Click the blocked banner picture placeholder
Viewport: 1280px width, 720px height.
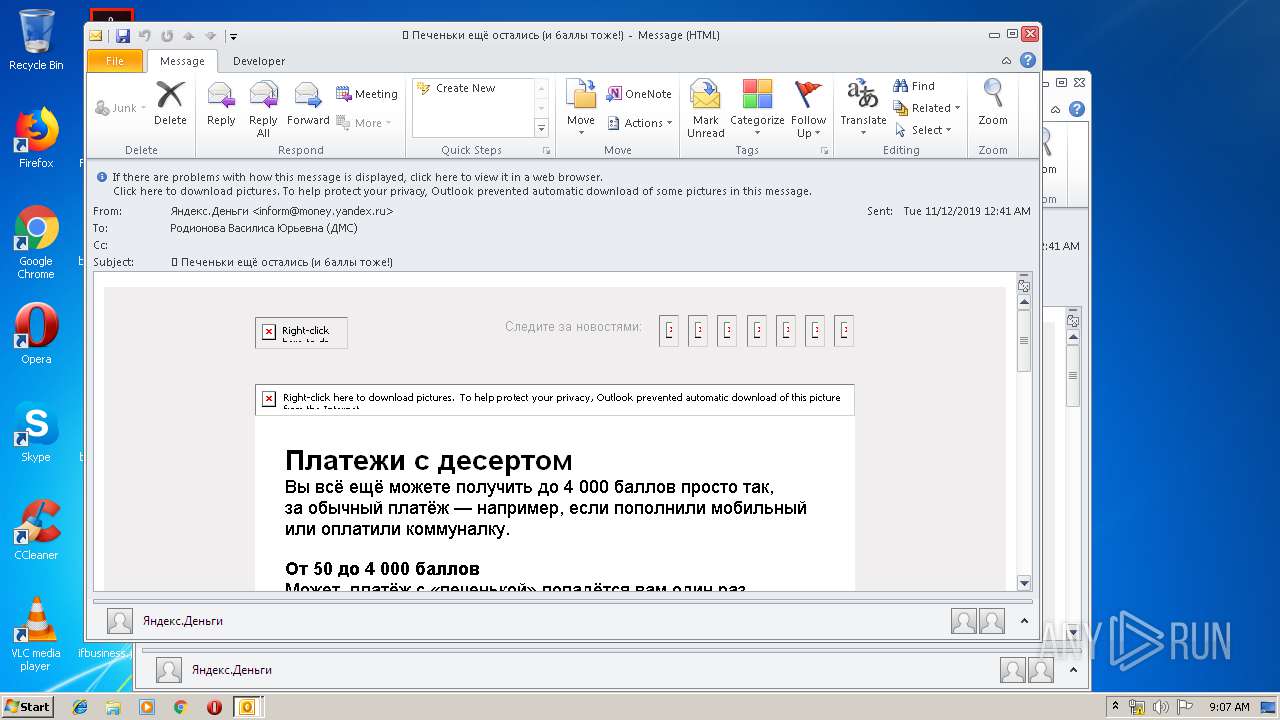click(555, 399)
